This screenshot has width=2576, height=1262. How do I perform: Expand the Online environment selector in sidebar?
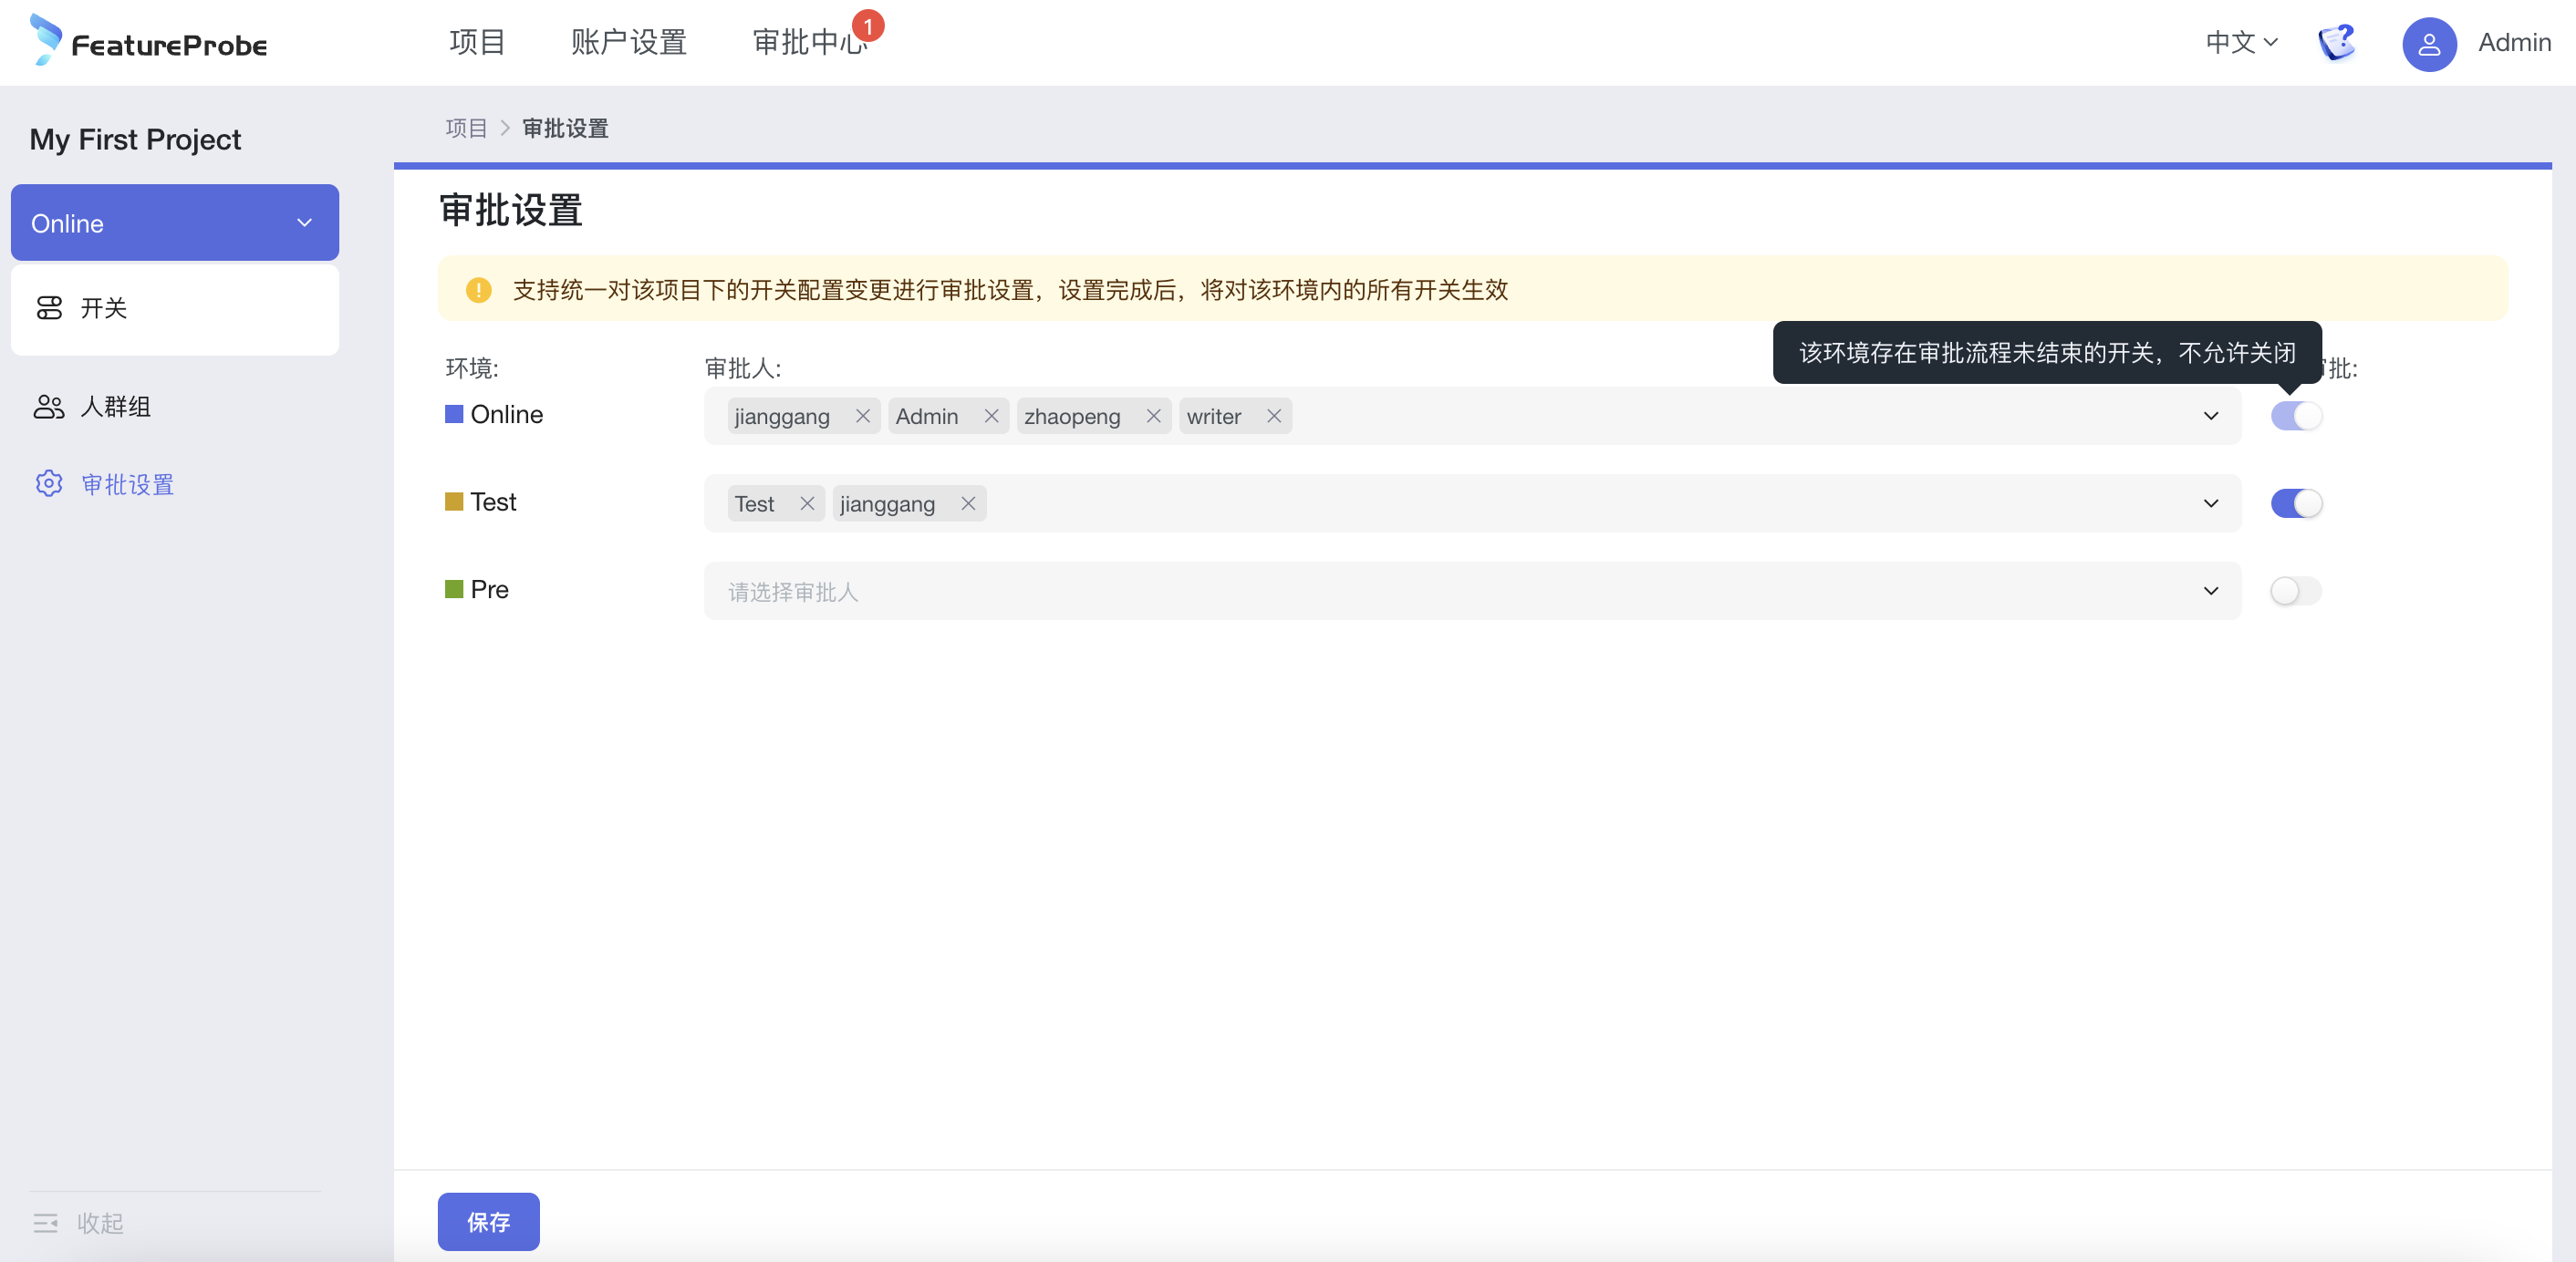click(x=304, y=223)
